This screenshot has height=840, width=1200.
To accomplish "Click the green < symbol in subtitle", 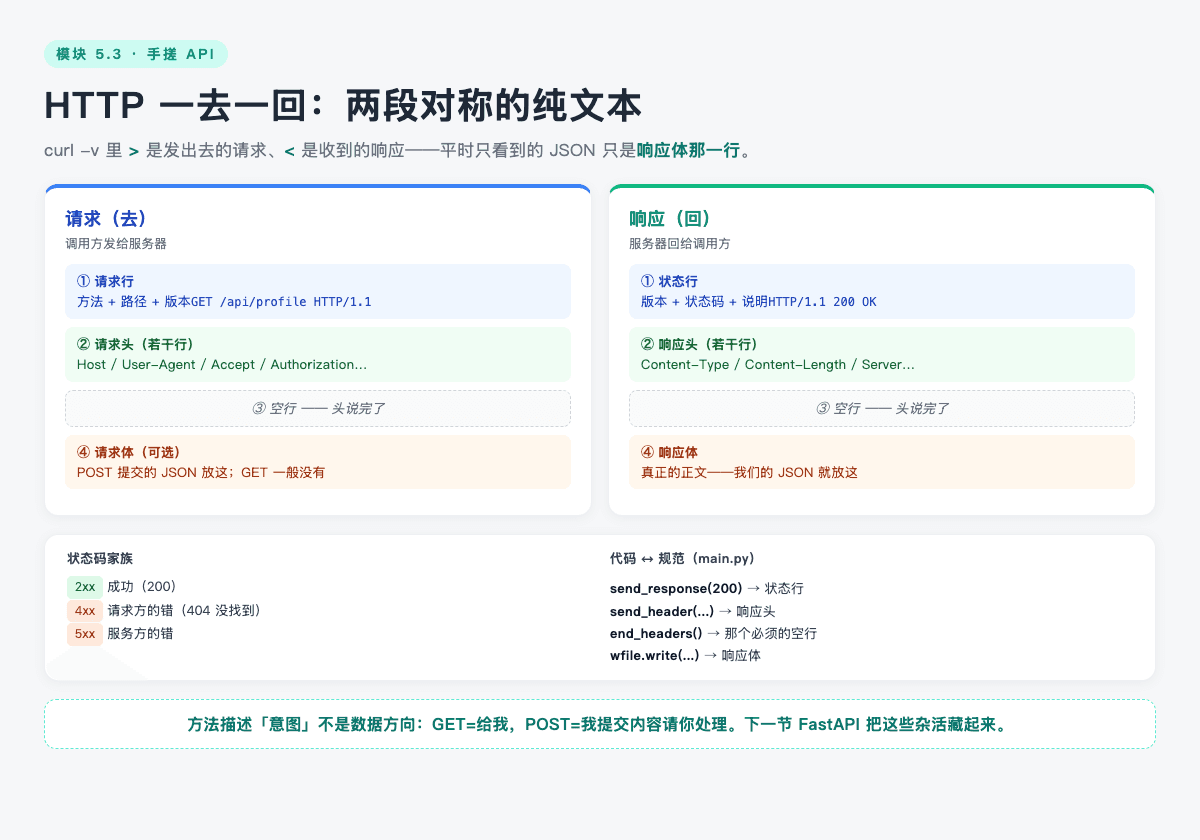I will coord(289,151).
